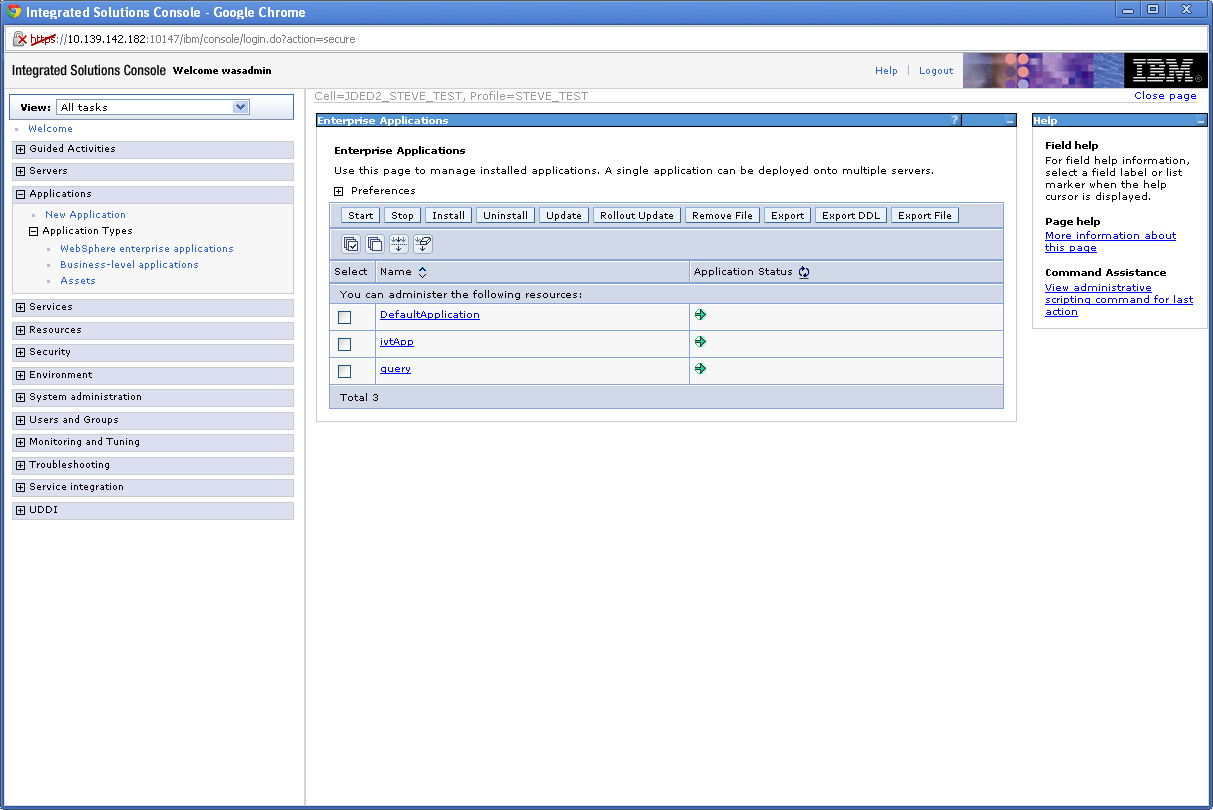Click the browser address bar
This screenshot has width=1213, height=810.
coord(606,39)
